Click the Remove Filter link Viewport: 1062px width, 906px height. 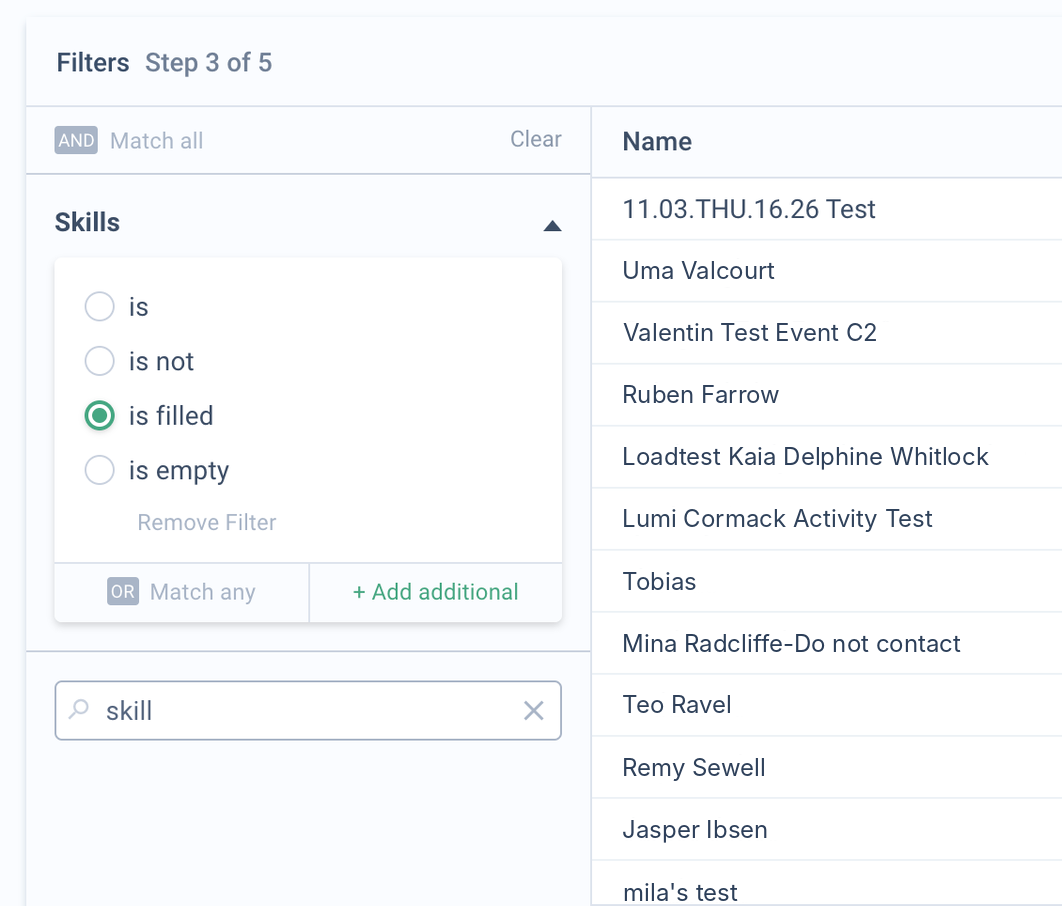207,522
